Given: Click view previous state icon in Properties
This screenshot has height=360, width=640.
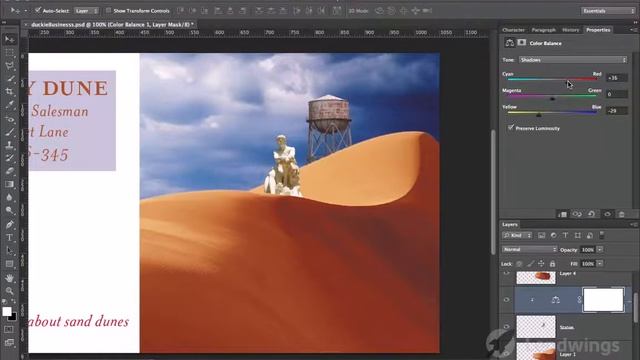Looking at the screenshot, I should [577, 214].
